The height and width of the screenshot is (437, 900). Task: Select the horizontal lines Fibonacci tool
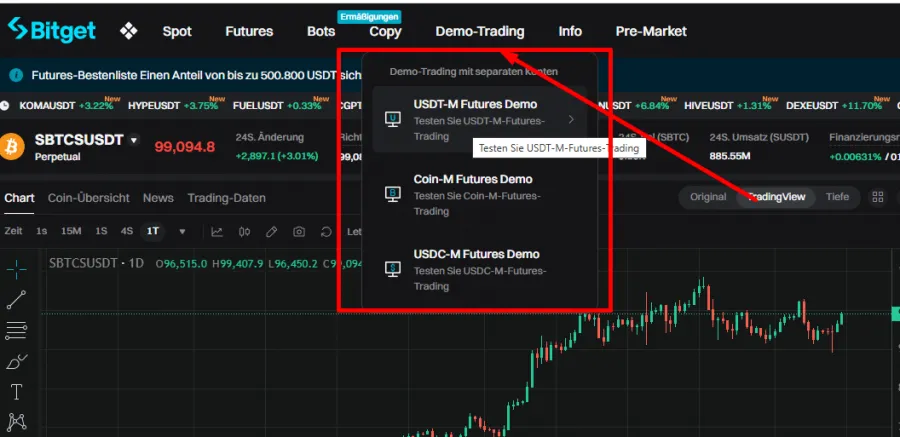pos(17,331)
